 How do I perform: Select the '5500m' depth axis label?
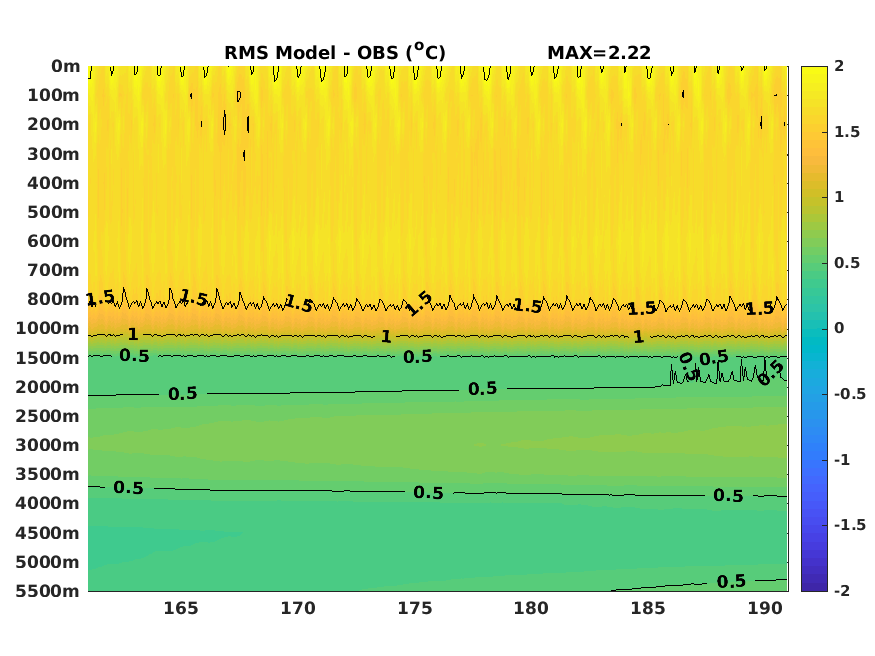tap(48, 591)
